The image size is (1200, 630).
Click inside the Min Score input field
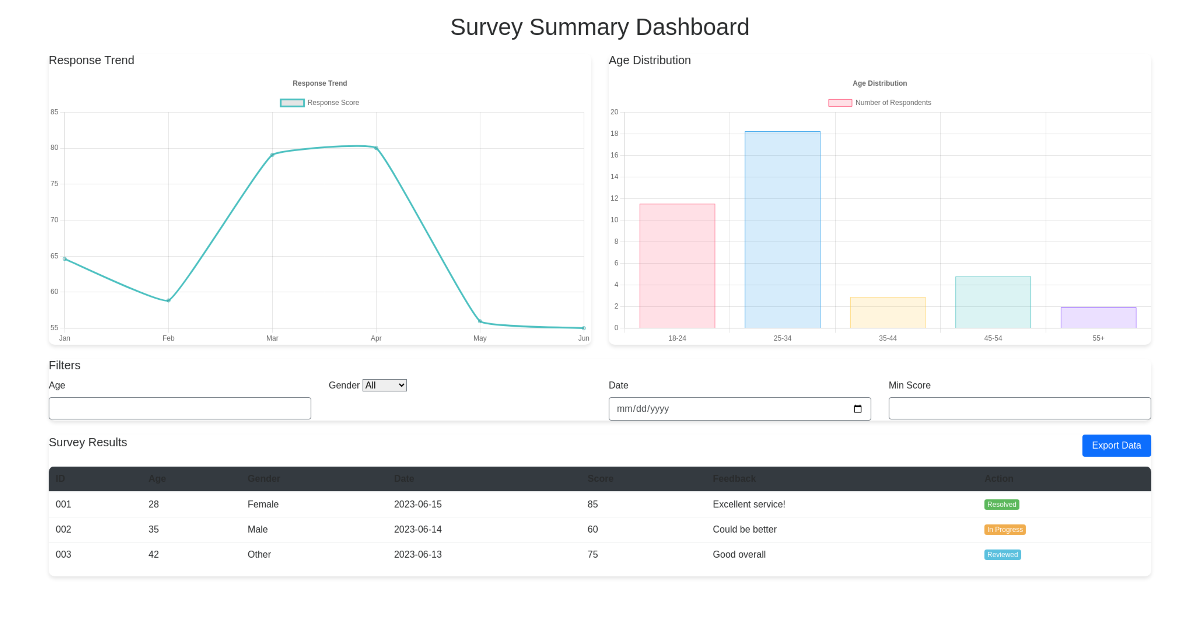(1019, 408)
